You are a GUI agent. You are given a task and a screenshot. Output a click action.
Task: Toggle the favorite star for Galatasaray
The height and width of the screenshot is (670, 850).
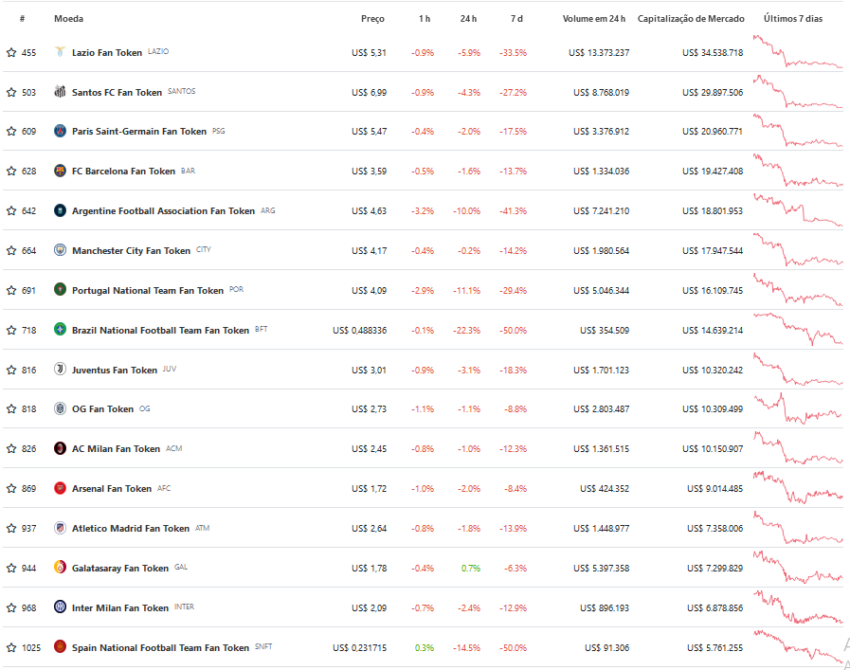(x=11, y=568)
